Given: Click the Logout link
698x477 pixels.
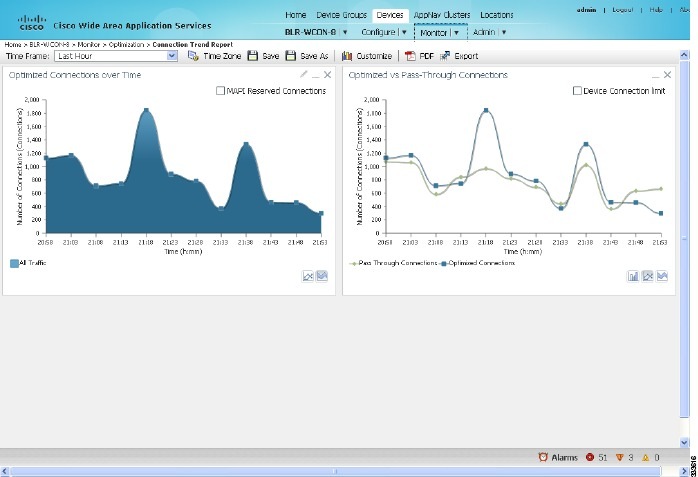Looking at the screenshot, I should (623, 9).
